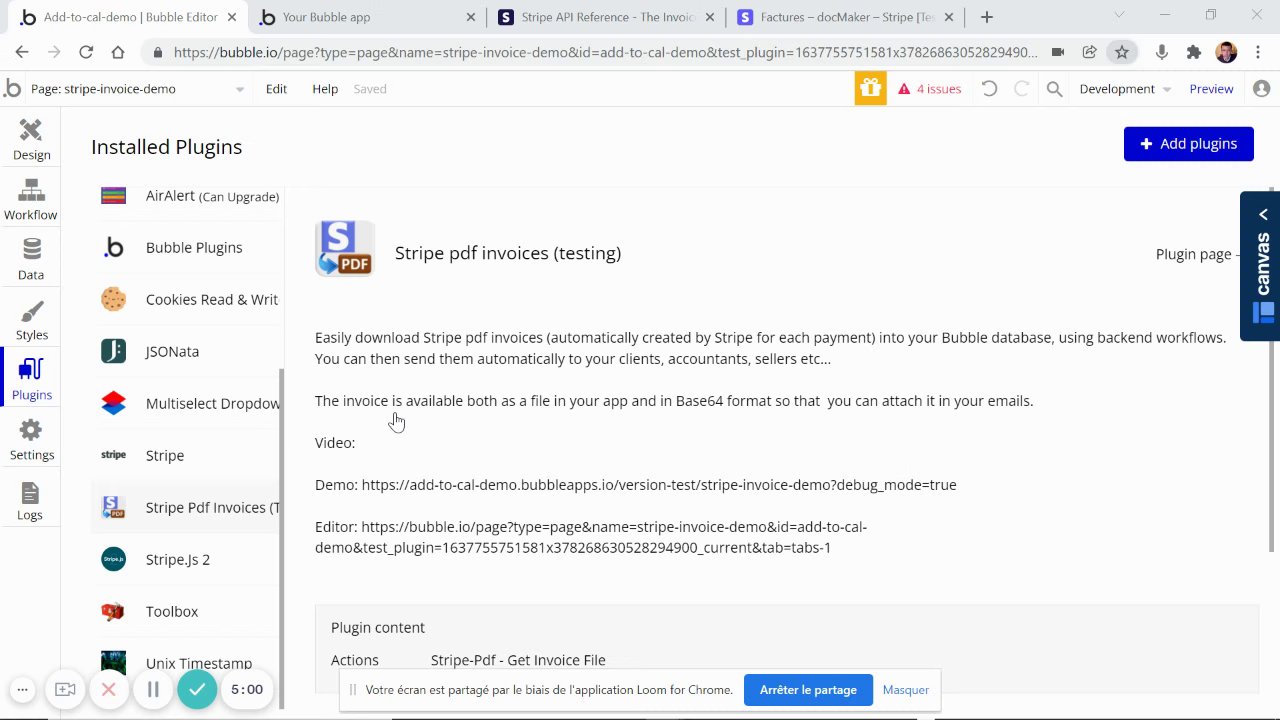This screenshot has width=1280, height=720.
Task: Click Arrêter le partage button
Action: click(x=808, y=690)
